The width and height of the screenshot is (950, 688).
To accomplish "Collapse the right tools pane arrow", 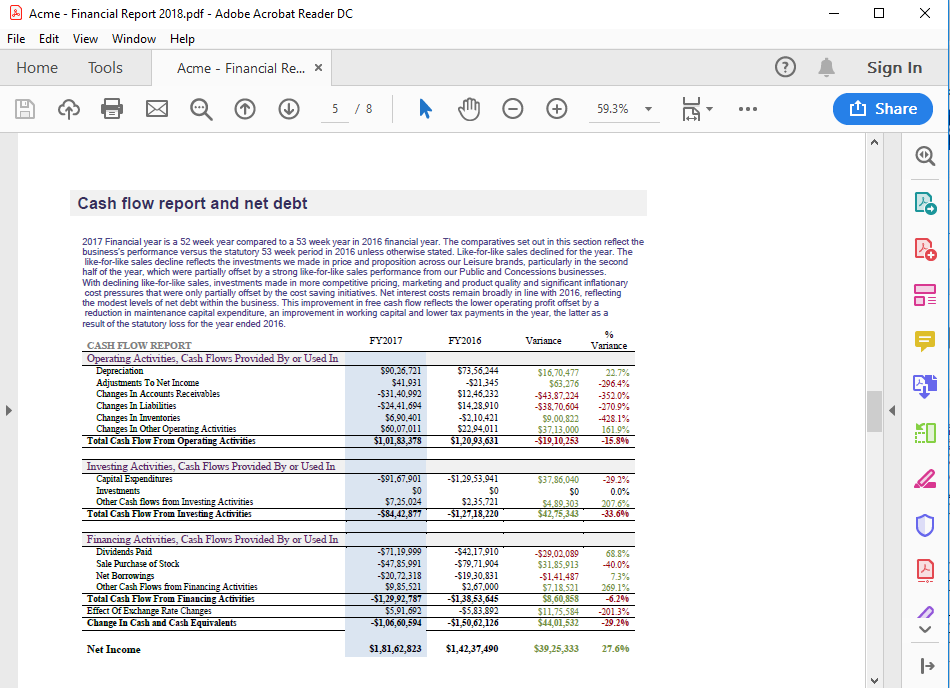I will click(892, 411).
